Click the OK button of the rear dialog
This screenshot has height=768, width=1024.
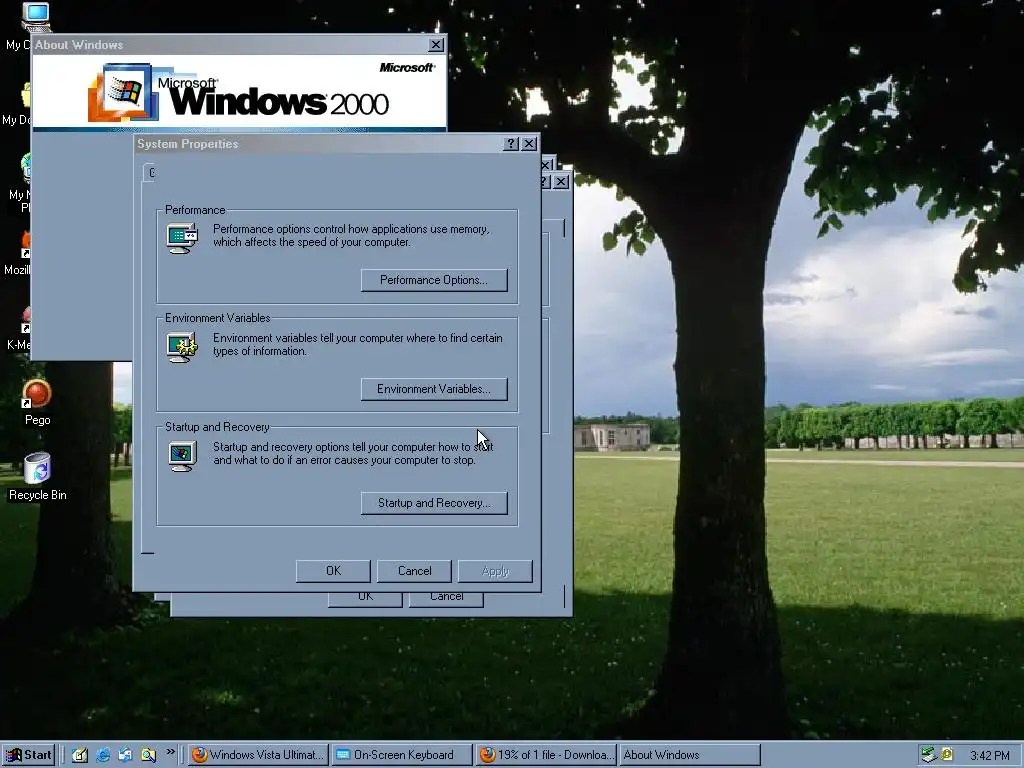(365, 598)
